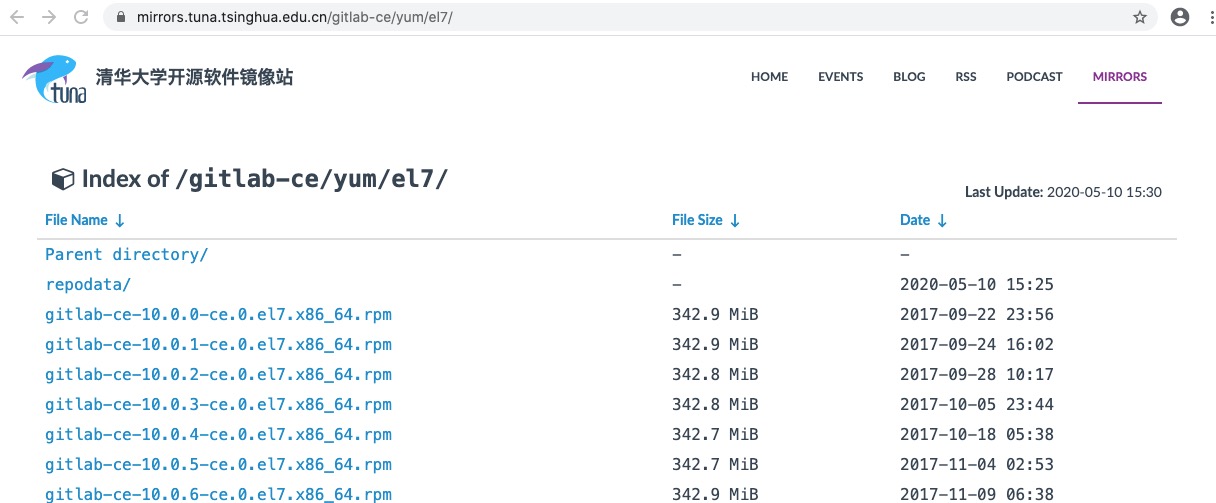
Task: Open the repodata/ folder link
Action: tap(88, 285)
